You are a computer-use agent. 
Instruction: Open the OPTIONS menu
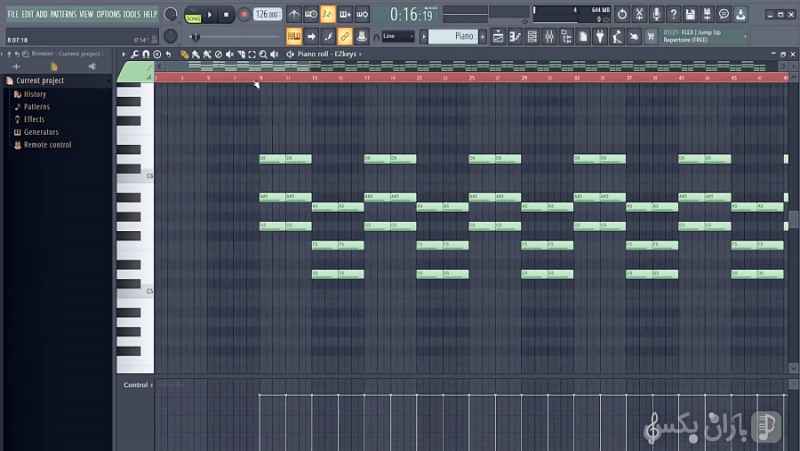[x=108, y=14]
